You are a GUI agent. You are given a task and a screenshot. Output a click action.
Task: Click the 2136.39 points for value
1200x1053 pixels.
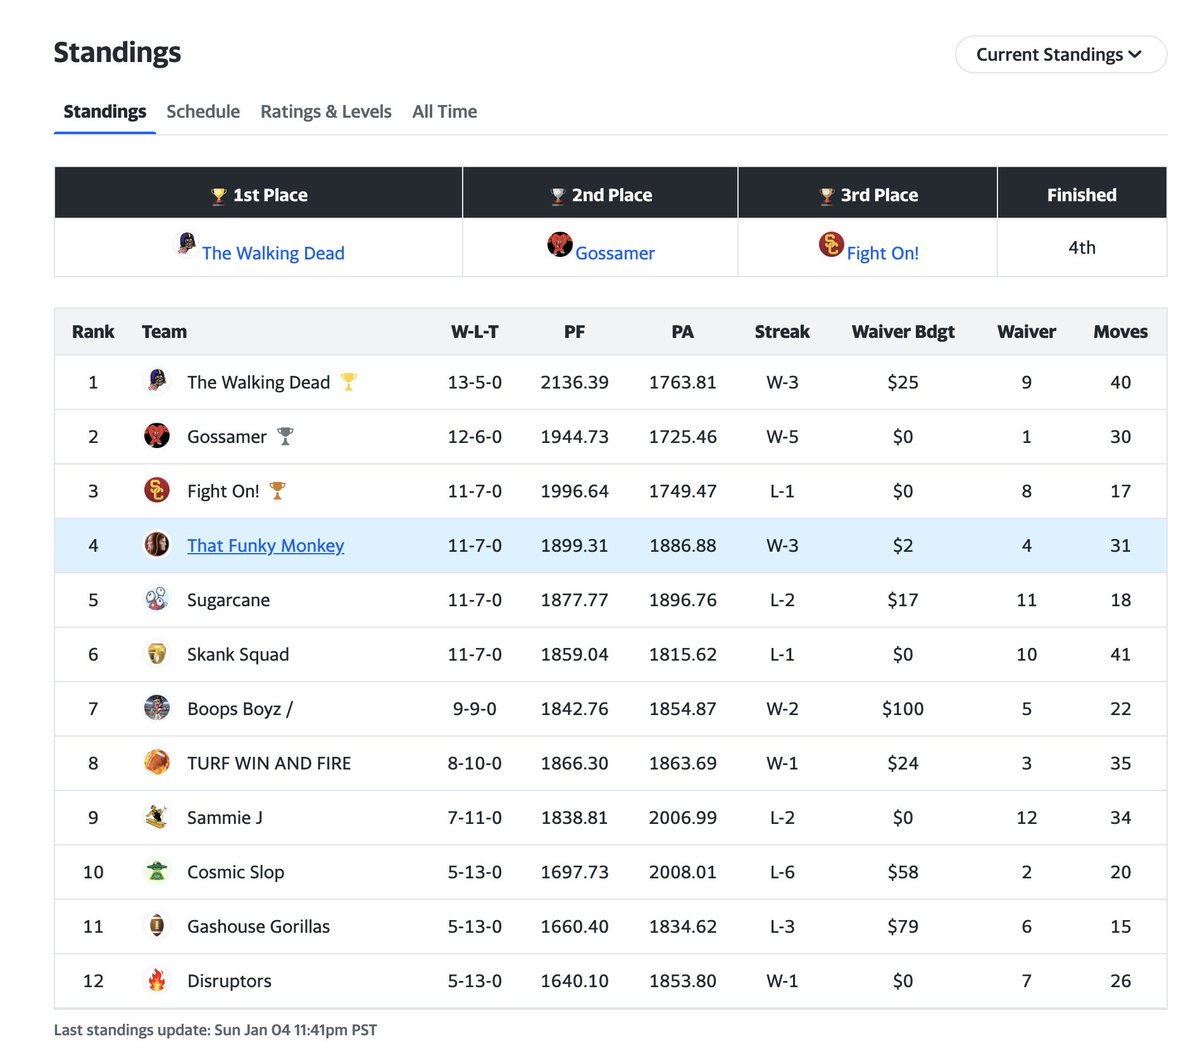coord(575,382)
